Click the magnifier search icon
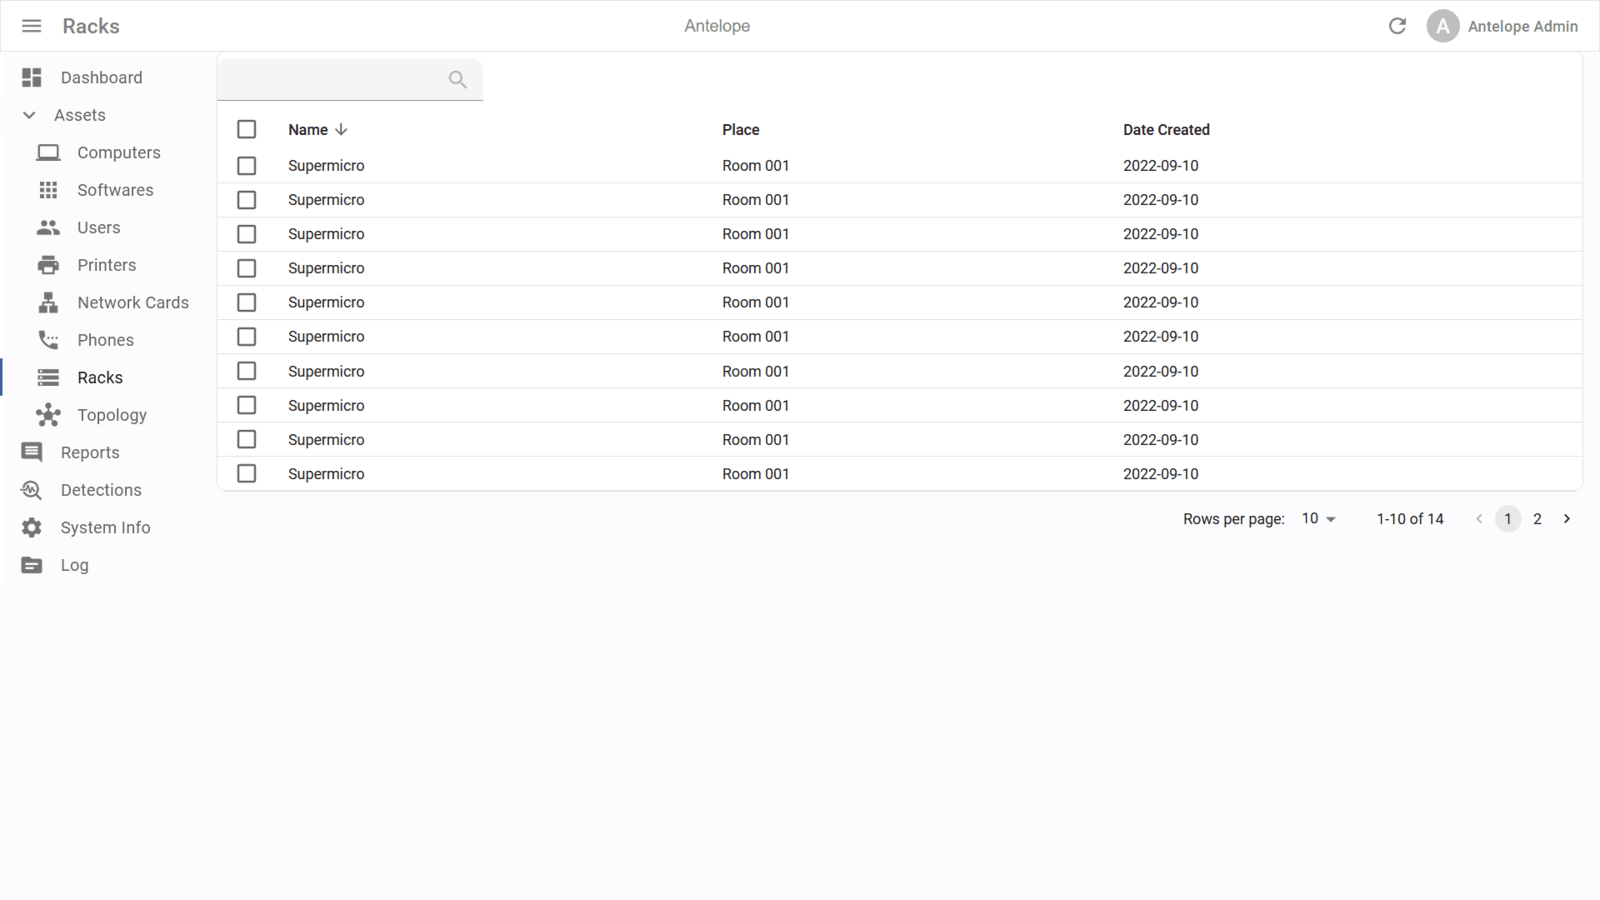This screenshot has width=1600, height=900. [x=457, y=79]
